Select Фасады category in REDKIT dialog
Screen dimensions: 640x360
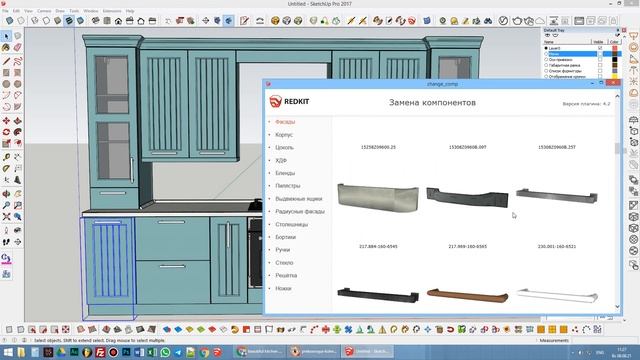[285, 122]
